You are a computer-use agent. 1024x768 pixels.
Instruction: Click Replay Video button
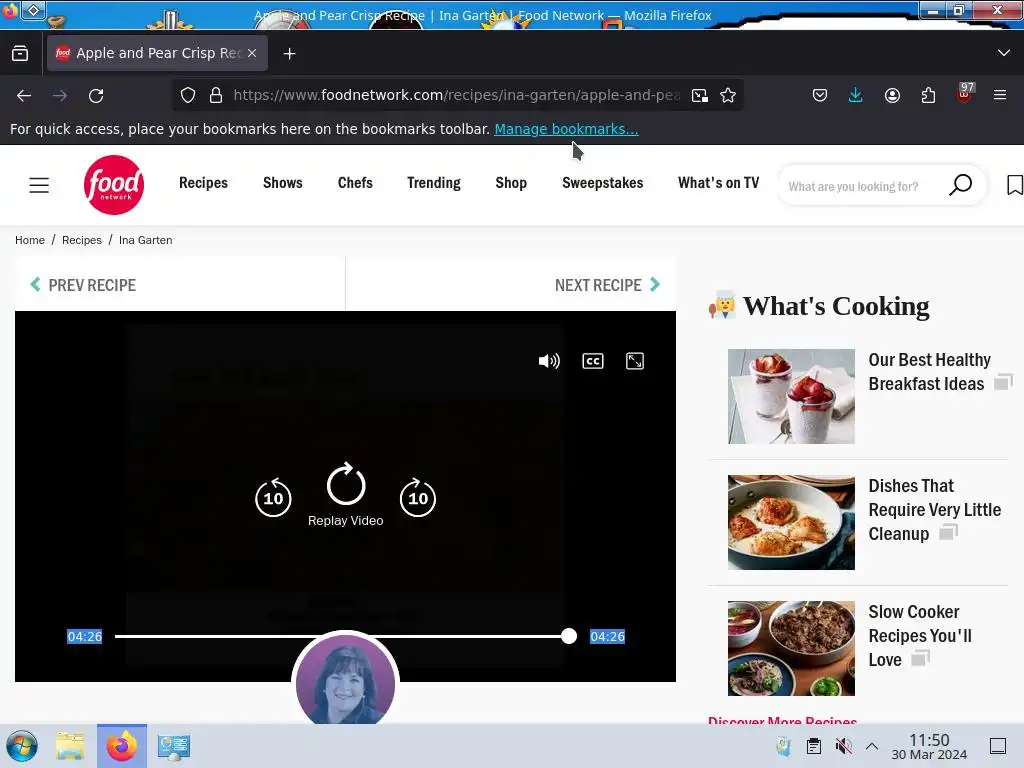pyautogui.click(x=345, y=494)
